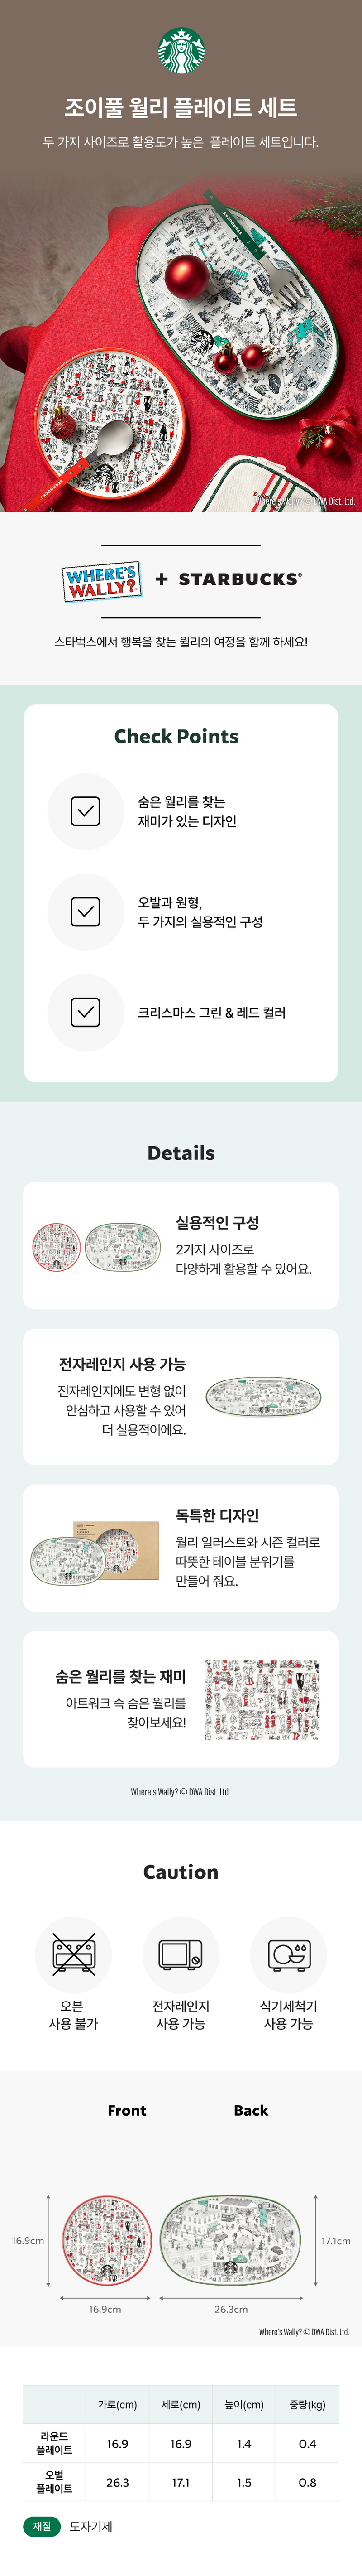Image resolution: width=362 pixels, height=2576 pixels.
Task: Toggle checkbox next to 크리스마스 그린 & 레드 컬러
Action: tap(86, 1012)
